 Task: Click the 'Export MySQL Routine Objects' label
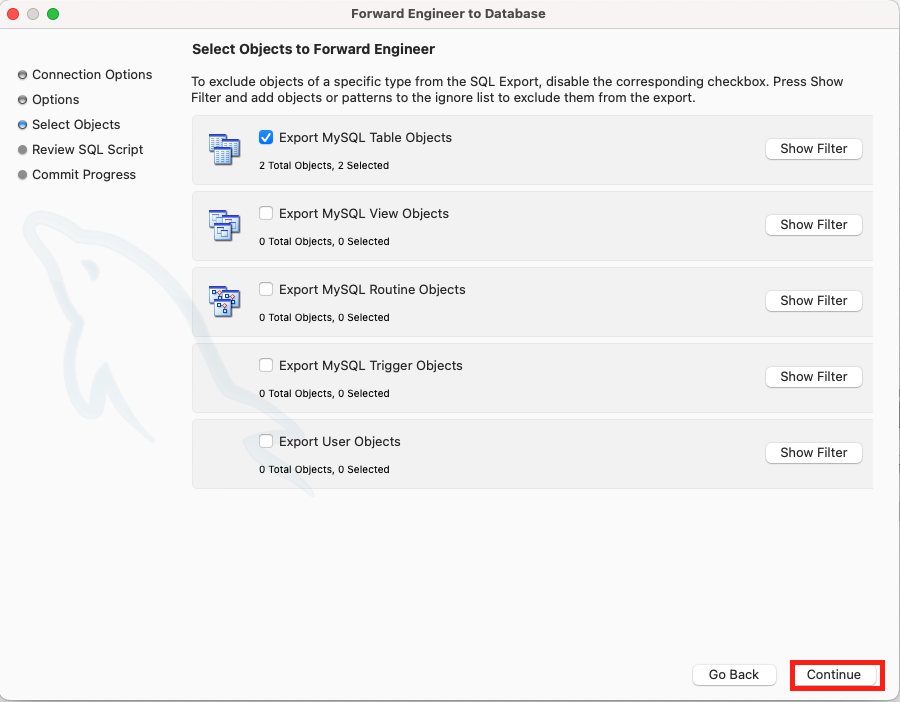coord(372,289)
